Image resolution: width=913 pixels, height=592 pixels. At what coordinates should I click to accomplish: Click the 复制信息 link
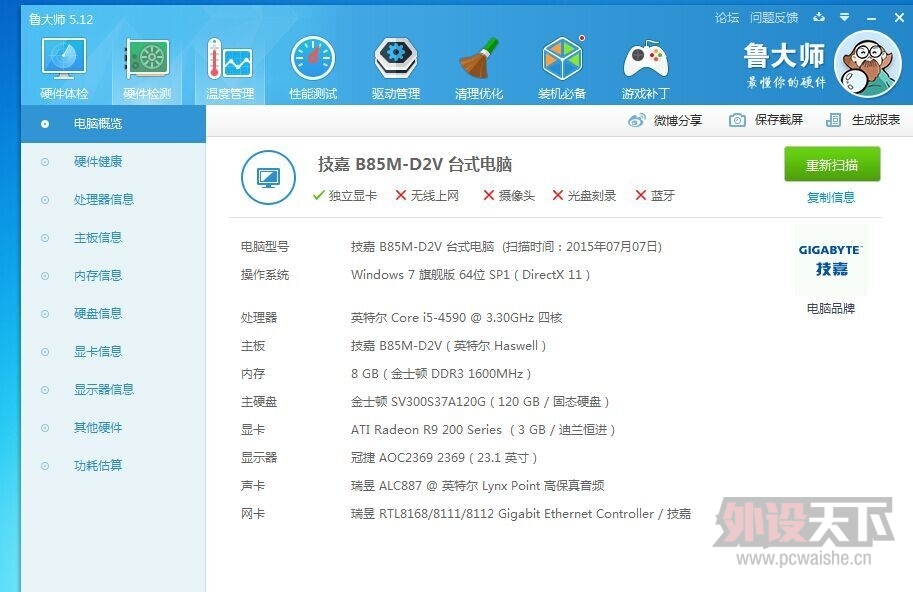pyautogui.click(x=831, y=197)
